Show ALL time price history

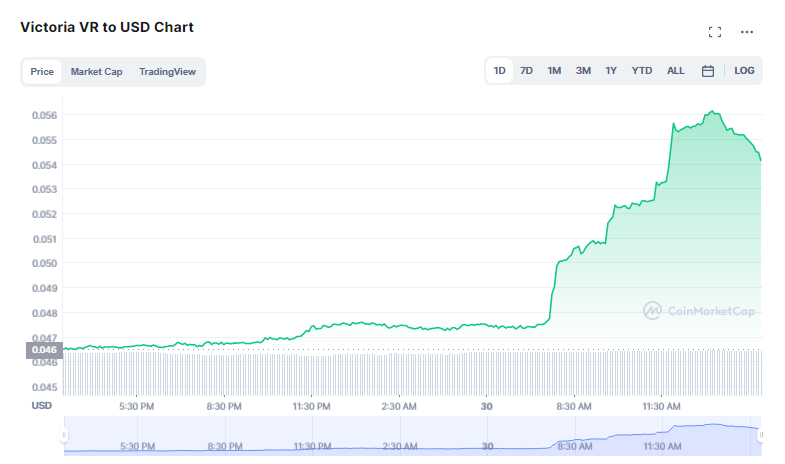pos(675,71)
